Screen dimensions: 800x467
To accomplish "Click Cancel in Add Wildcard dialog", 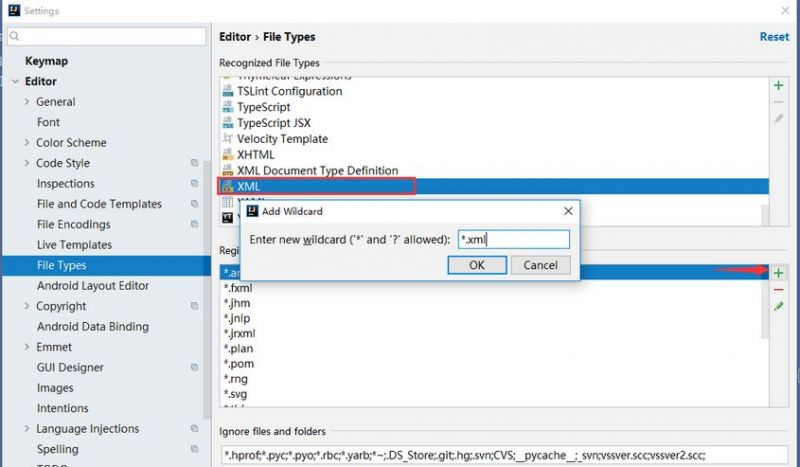I will pos(540,265).
